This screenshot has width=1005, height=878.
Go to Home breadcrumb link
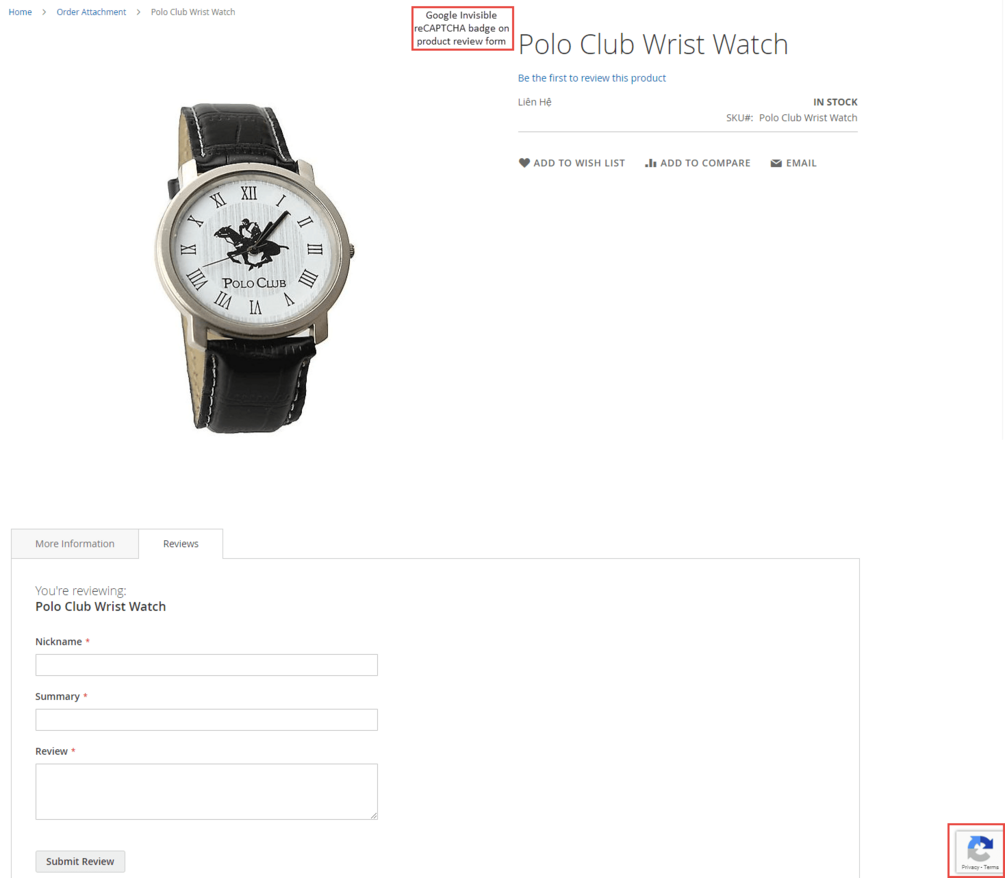pyautogui.click(x=20, y=12)
